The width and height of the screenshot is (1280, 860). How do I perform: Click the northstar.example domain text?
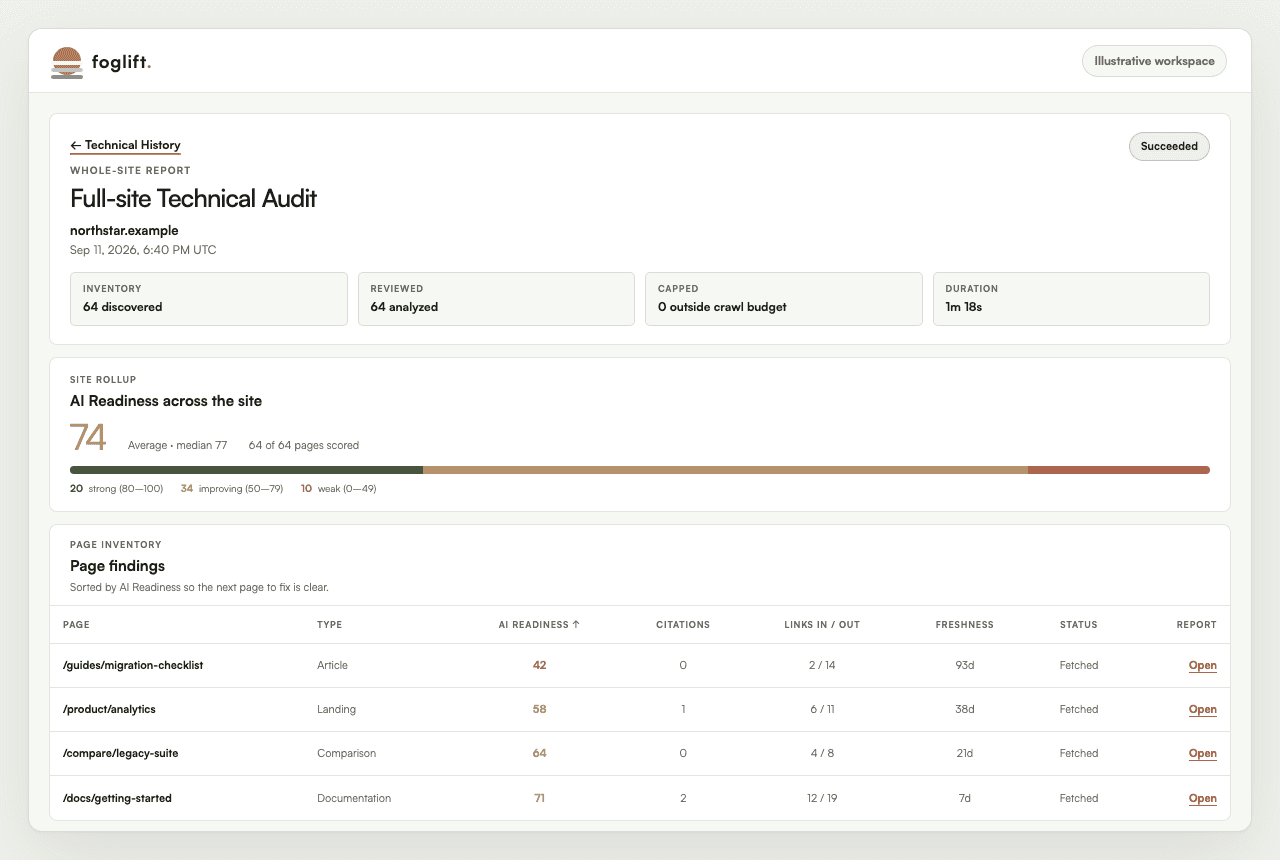pyautogui.click(x=124, y=230)
